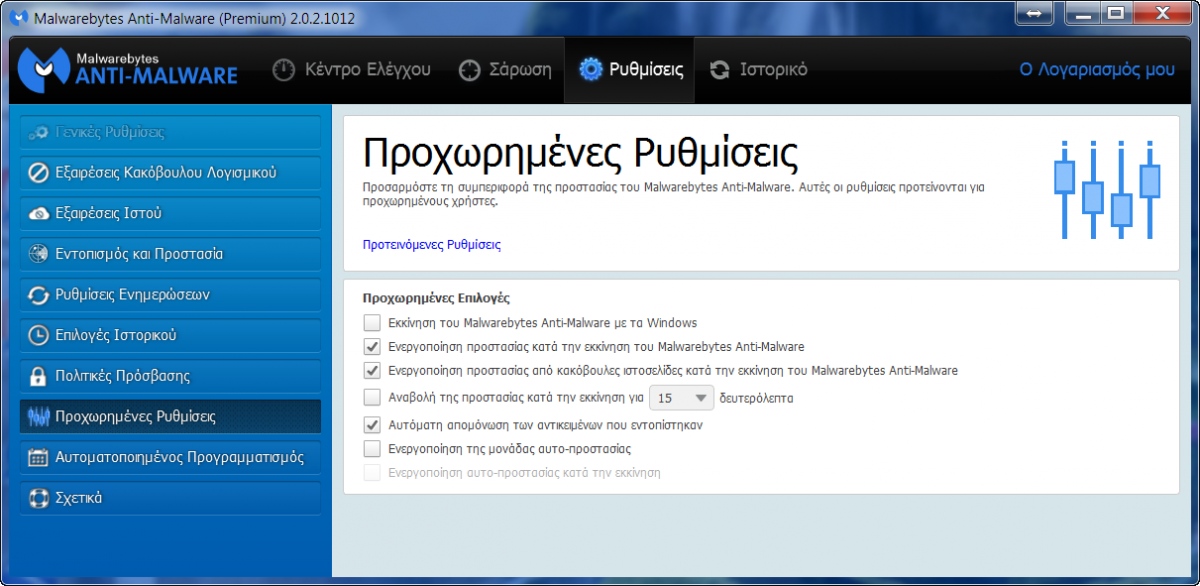The width and height of the screenshot is (1200, 586).
Task: Open the Ιστορικό history tab
Action: 758,69
